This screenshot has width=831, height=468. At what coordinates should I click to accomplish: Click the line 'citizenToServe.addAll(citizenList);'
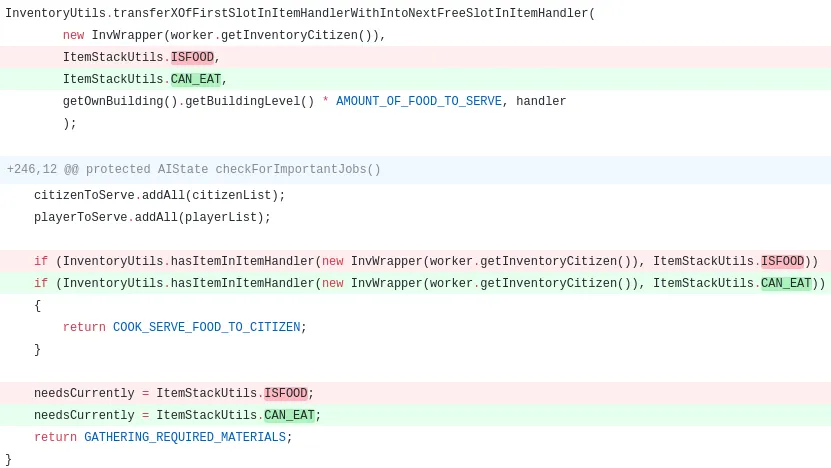(x=160, y=196)
